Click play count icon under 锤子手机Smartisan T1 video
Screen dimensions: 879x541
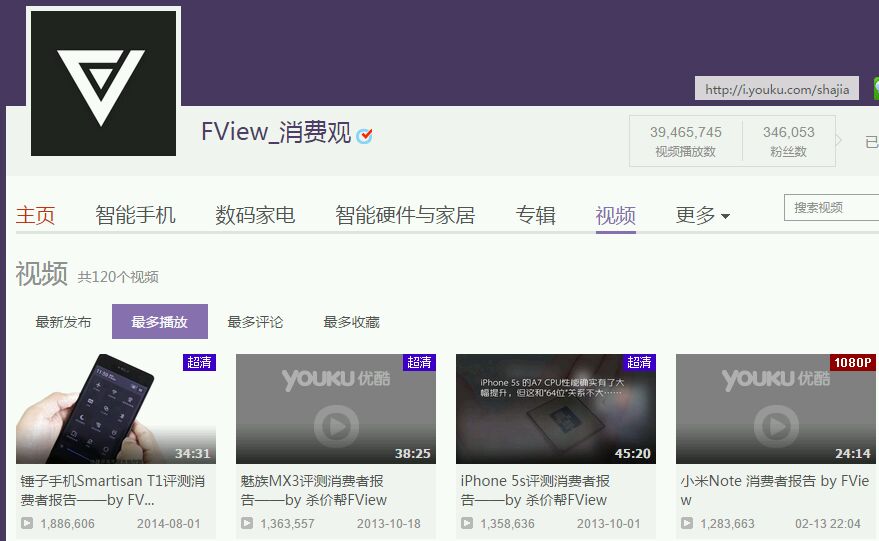point(26,524)
